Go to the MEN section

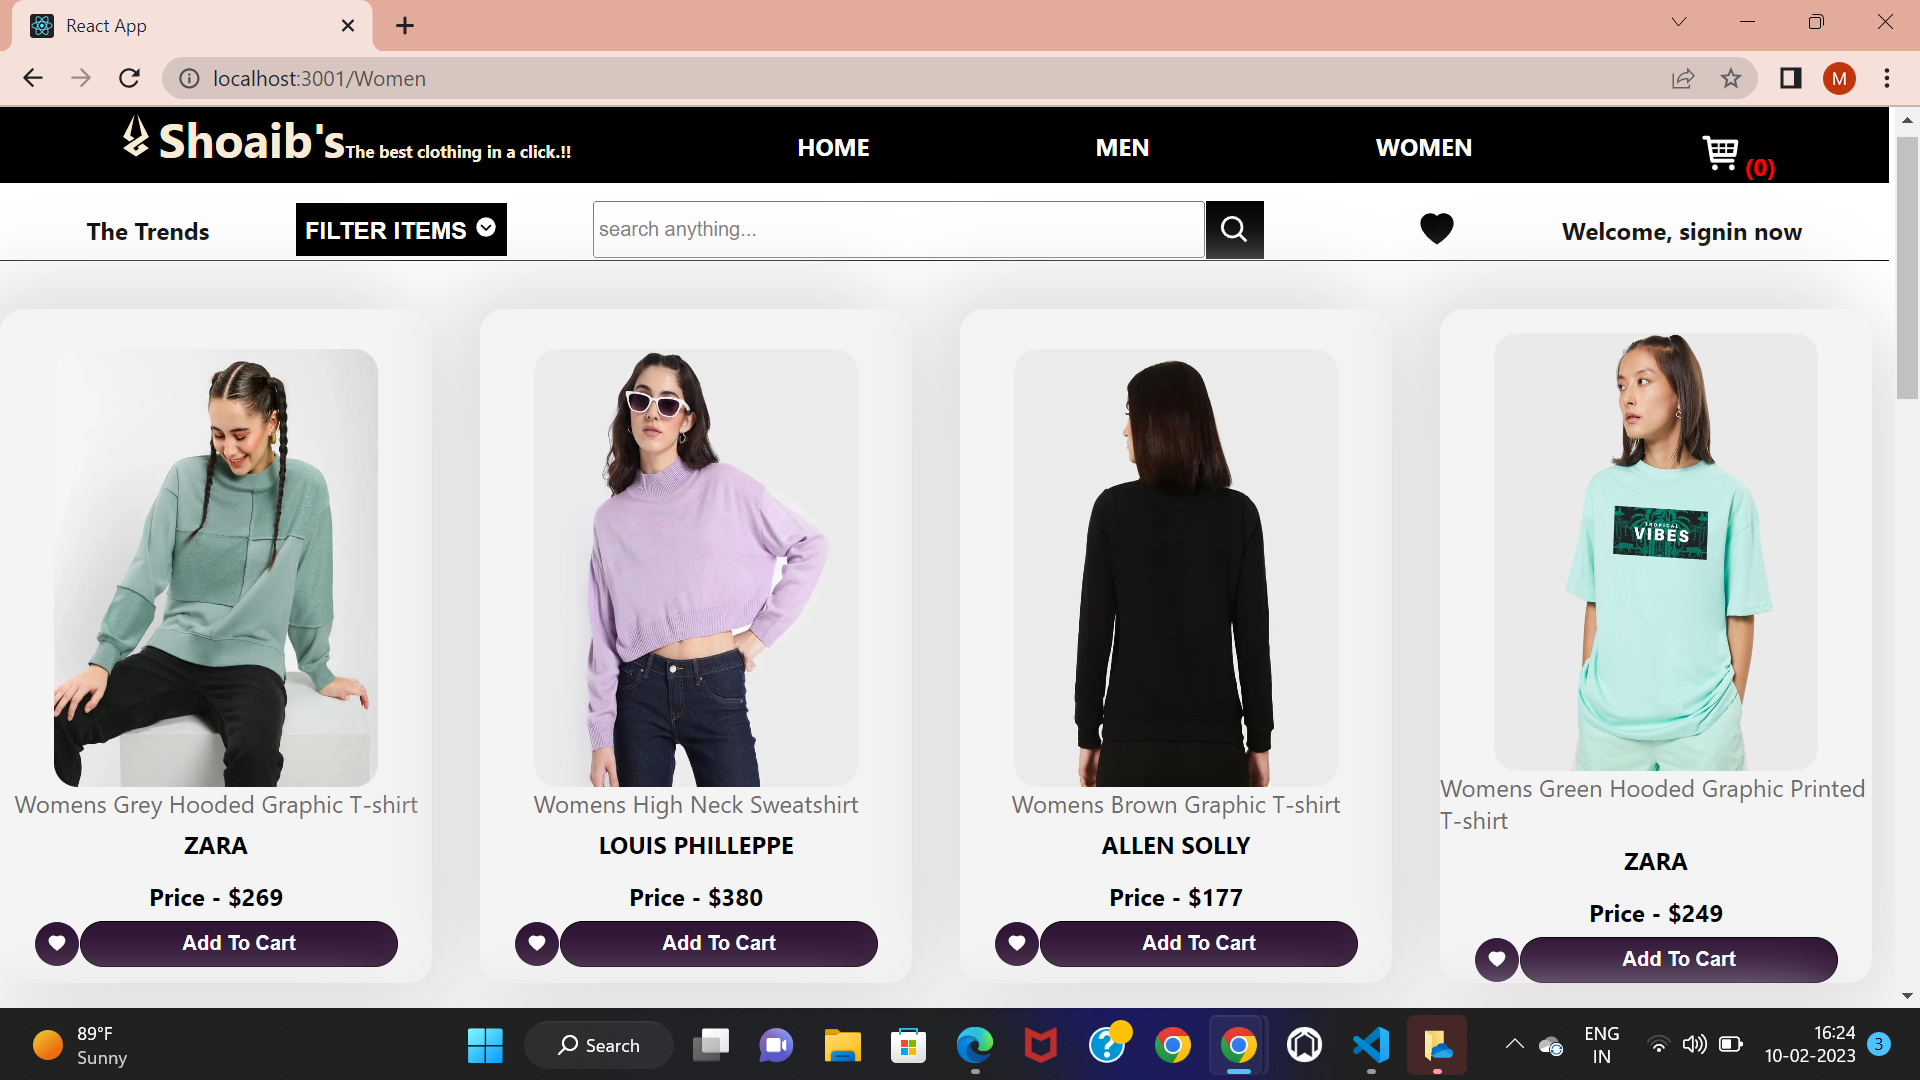click(1122, 147)
